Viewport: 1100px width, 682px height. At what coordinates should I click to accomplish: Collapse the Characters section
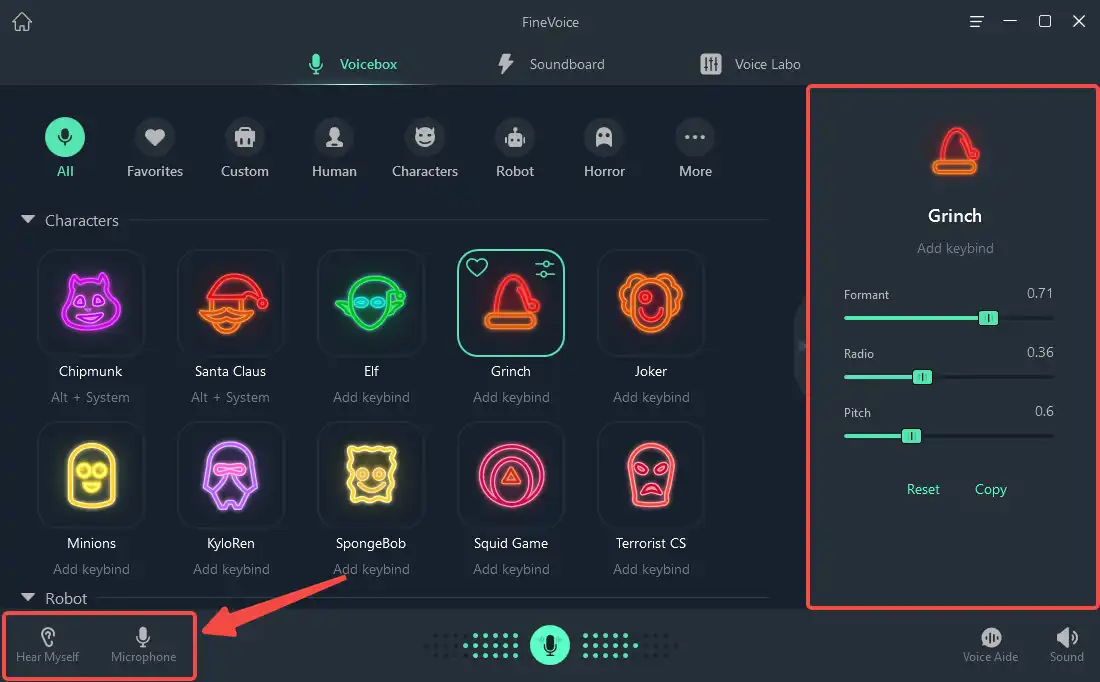pos(28,220)
